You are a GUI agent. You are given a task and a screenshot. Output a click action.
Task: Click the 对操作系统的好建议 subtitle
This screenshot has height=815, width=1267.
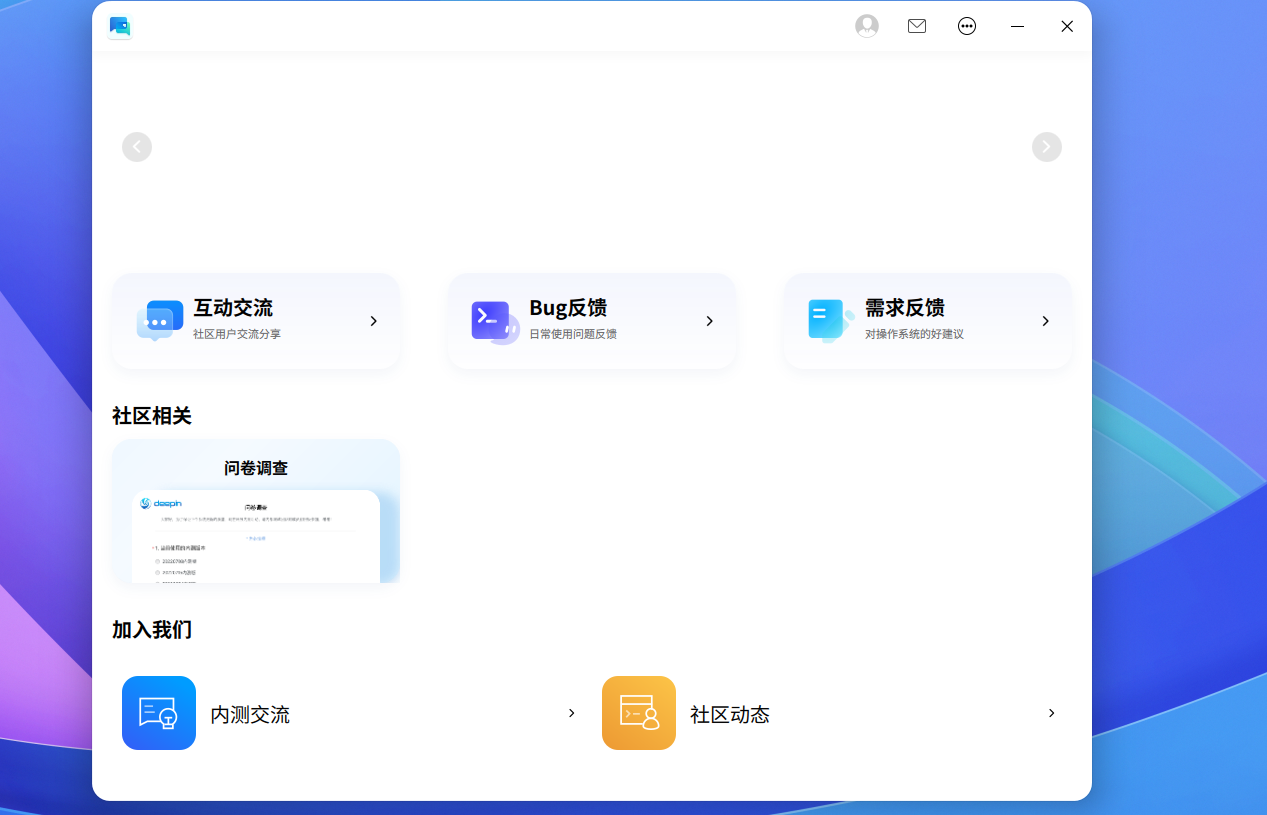[915, 334]
